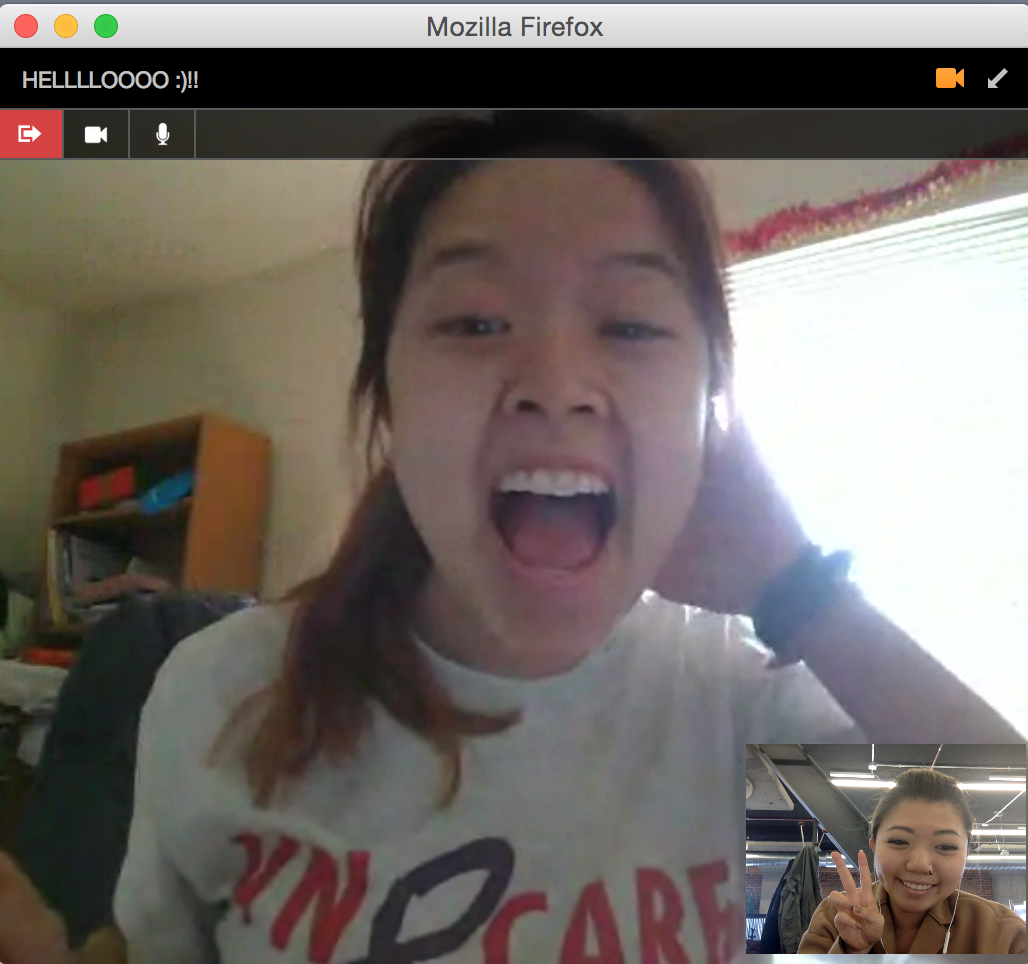The image size is (1028, 964).
Task: Hang up using the red arrow icon
Action: point(30,133)
